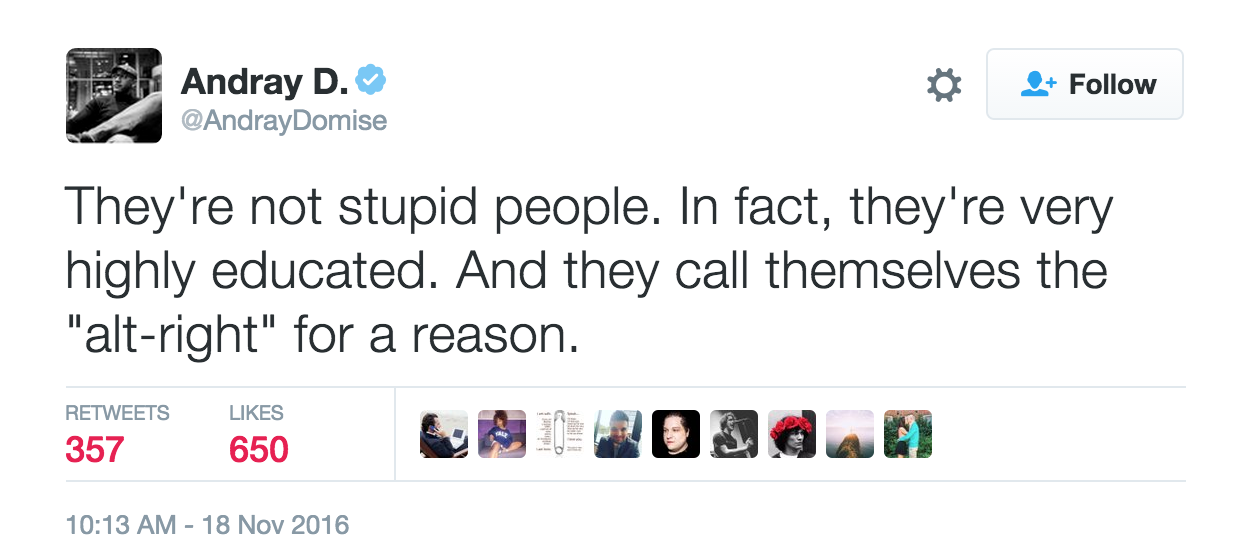Click the Follow button
This screenshot has height=554, width=1254.
tap(1085, 85)
